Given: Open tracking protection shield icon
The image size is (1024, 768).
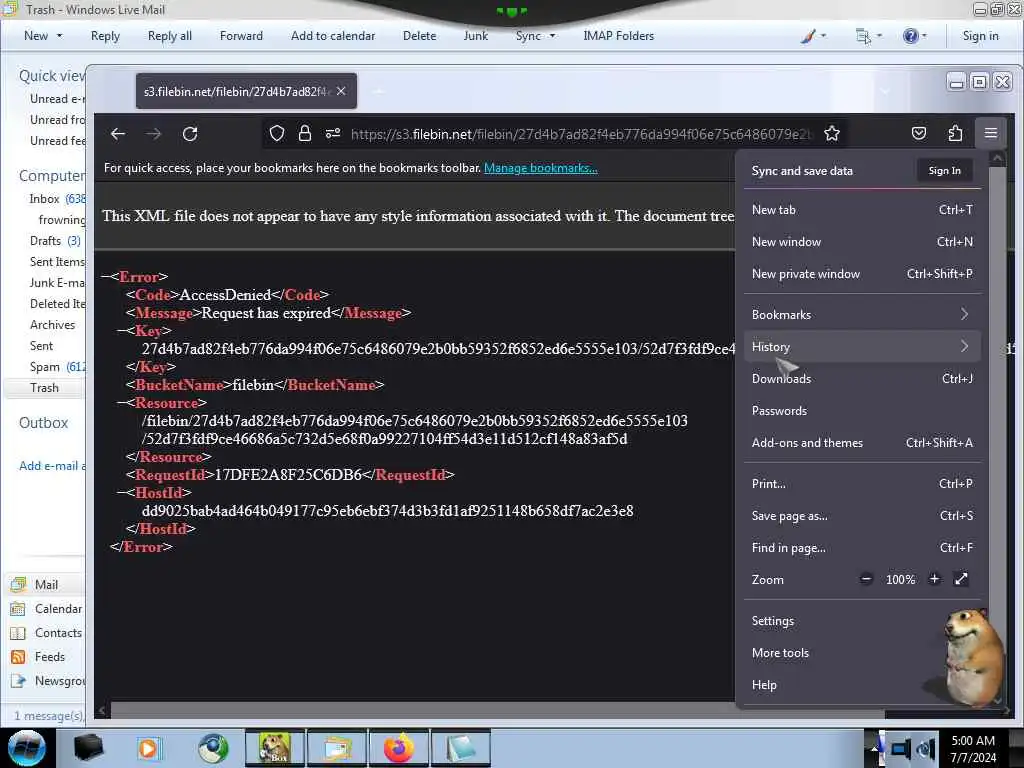Looking at the screenshot, I should tap(277, 134).
